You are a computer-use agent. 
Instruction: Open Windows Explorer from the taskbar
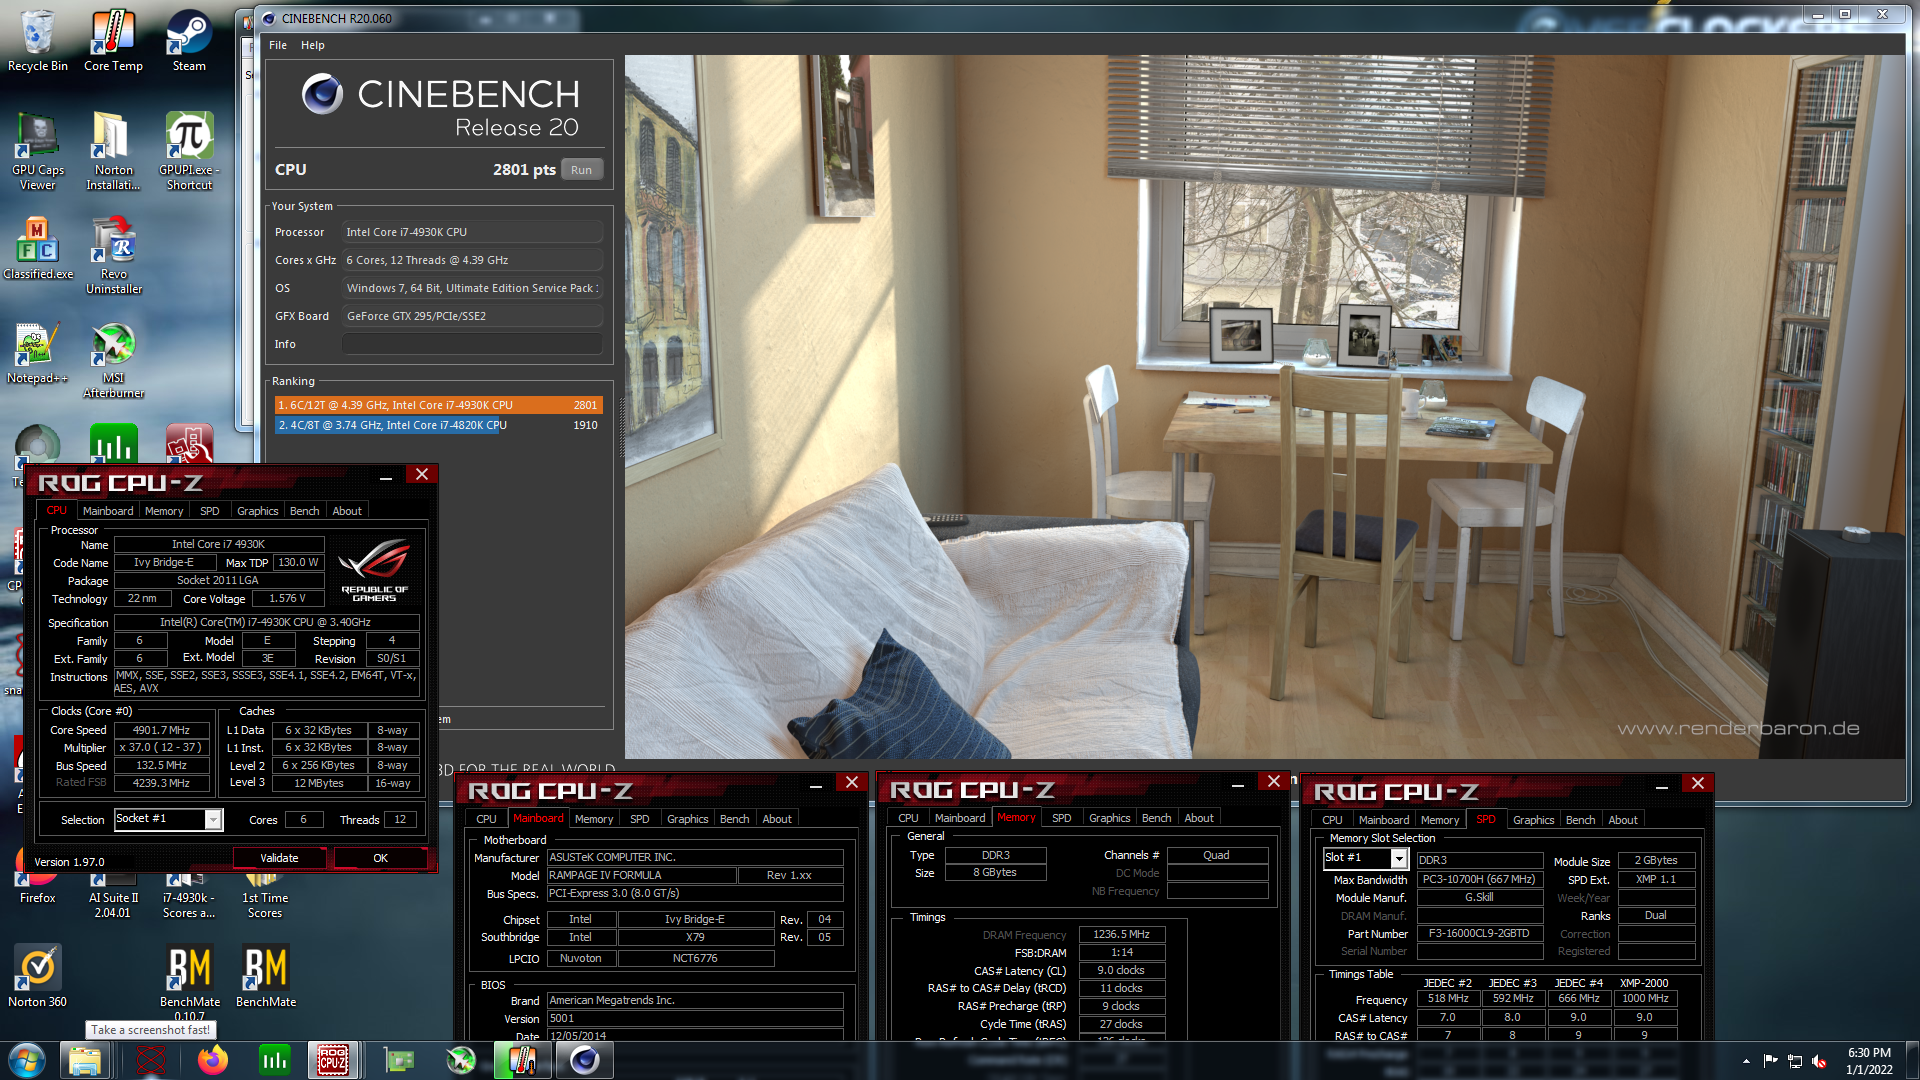(85, 1060)
